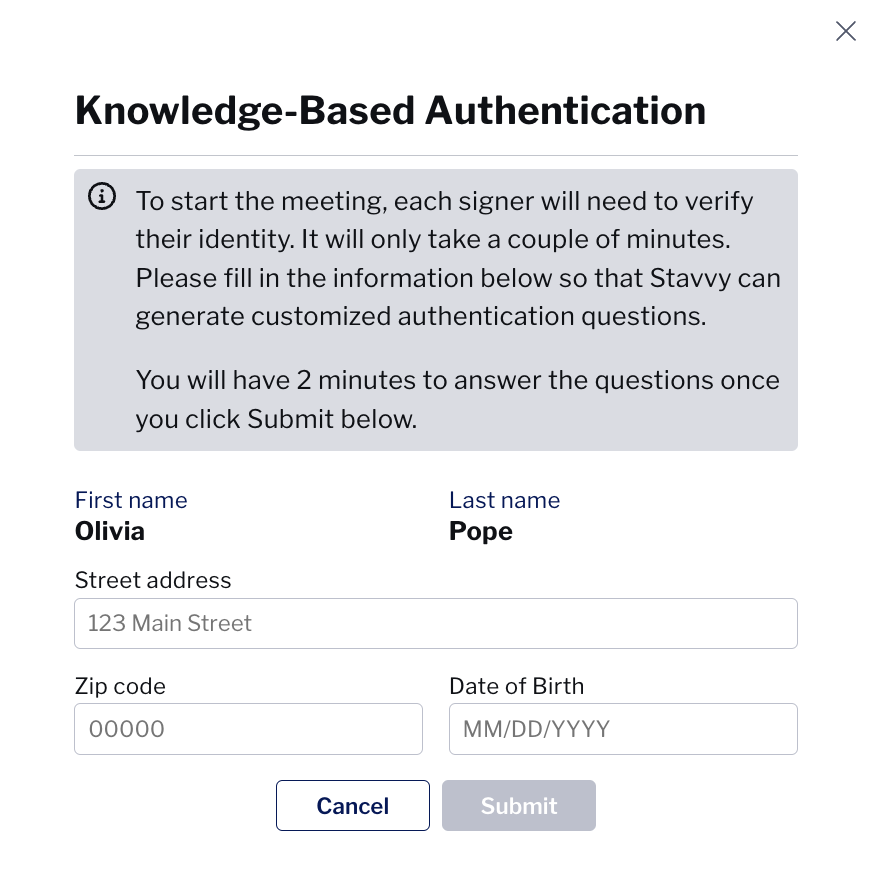
Task: Focus the Street address input field
Action: point(435,623)
